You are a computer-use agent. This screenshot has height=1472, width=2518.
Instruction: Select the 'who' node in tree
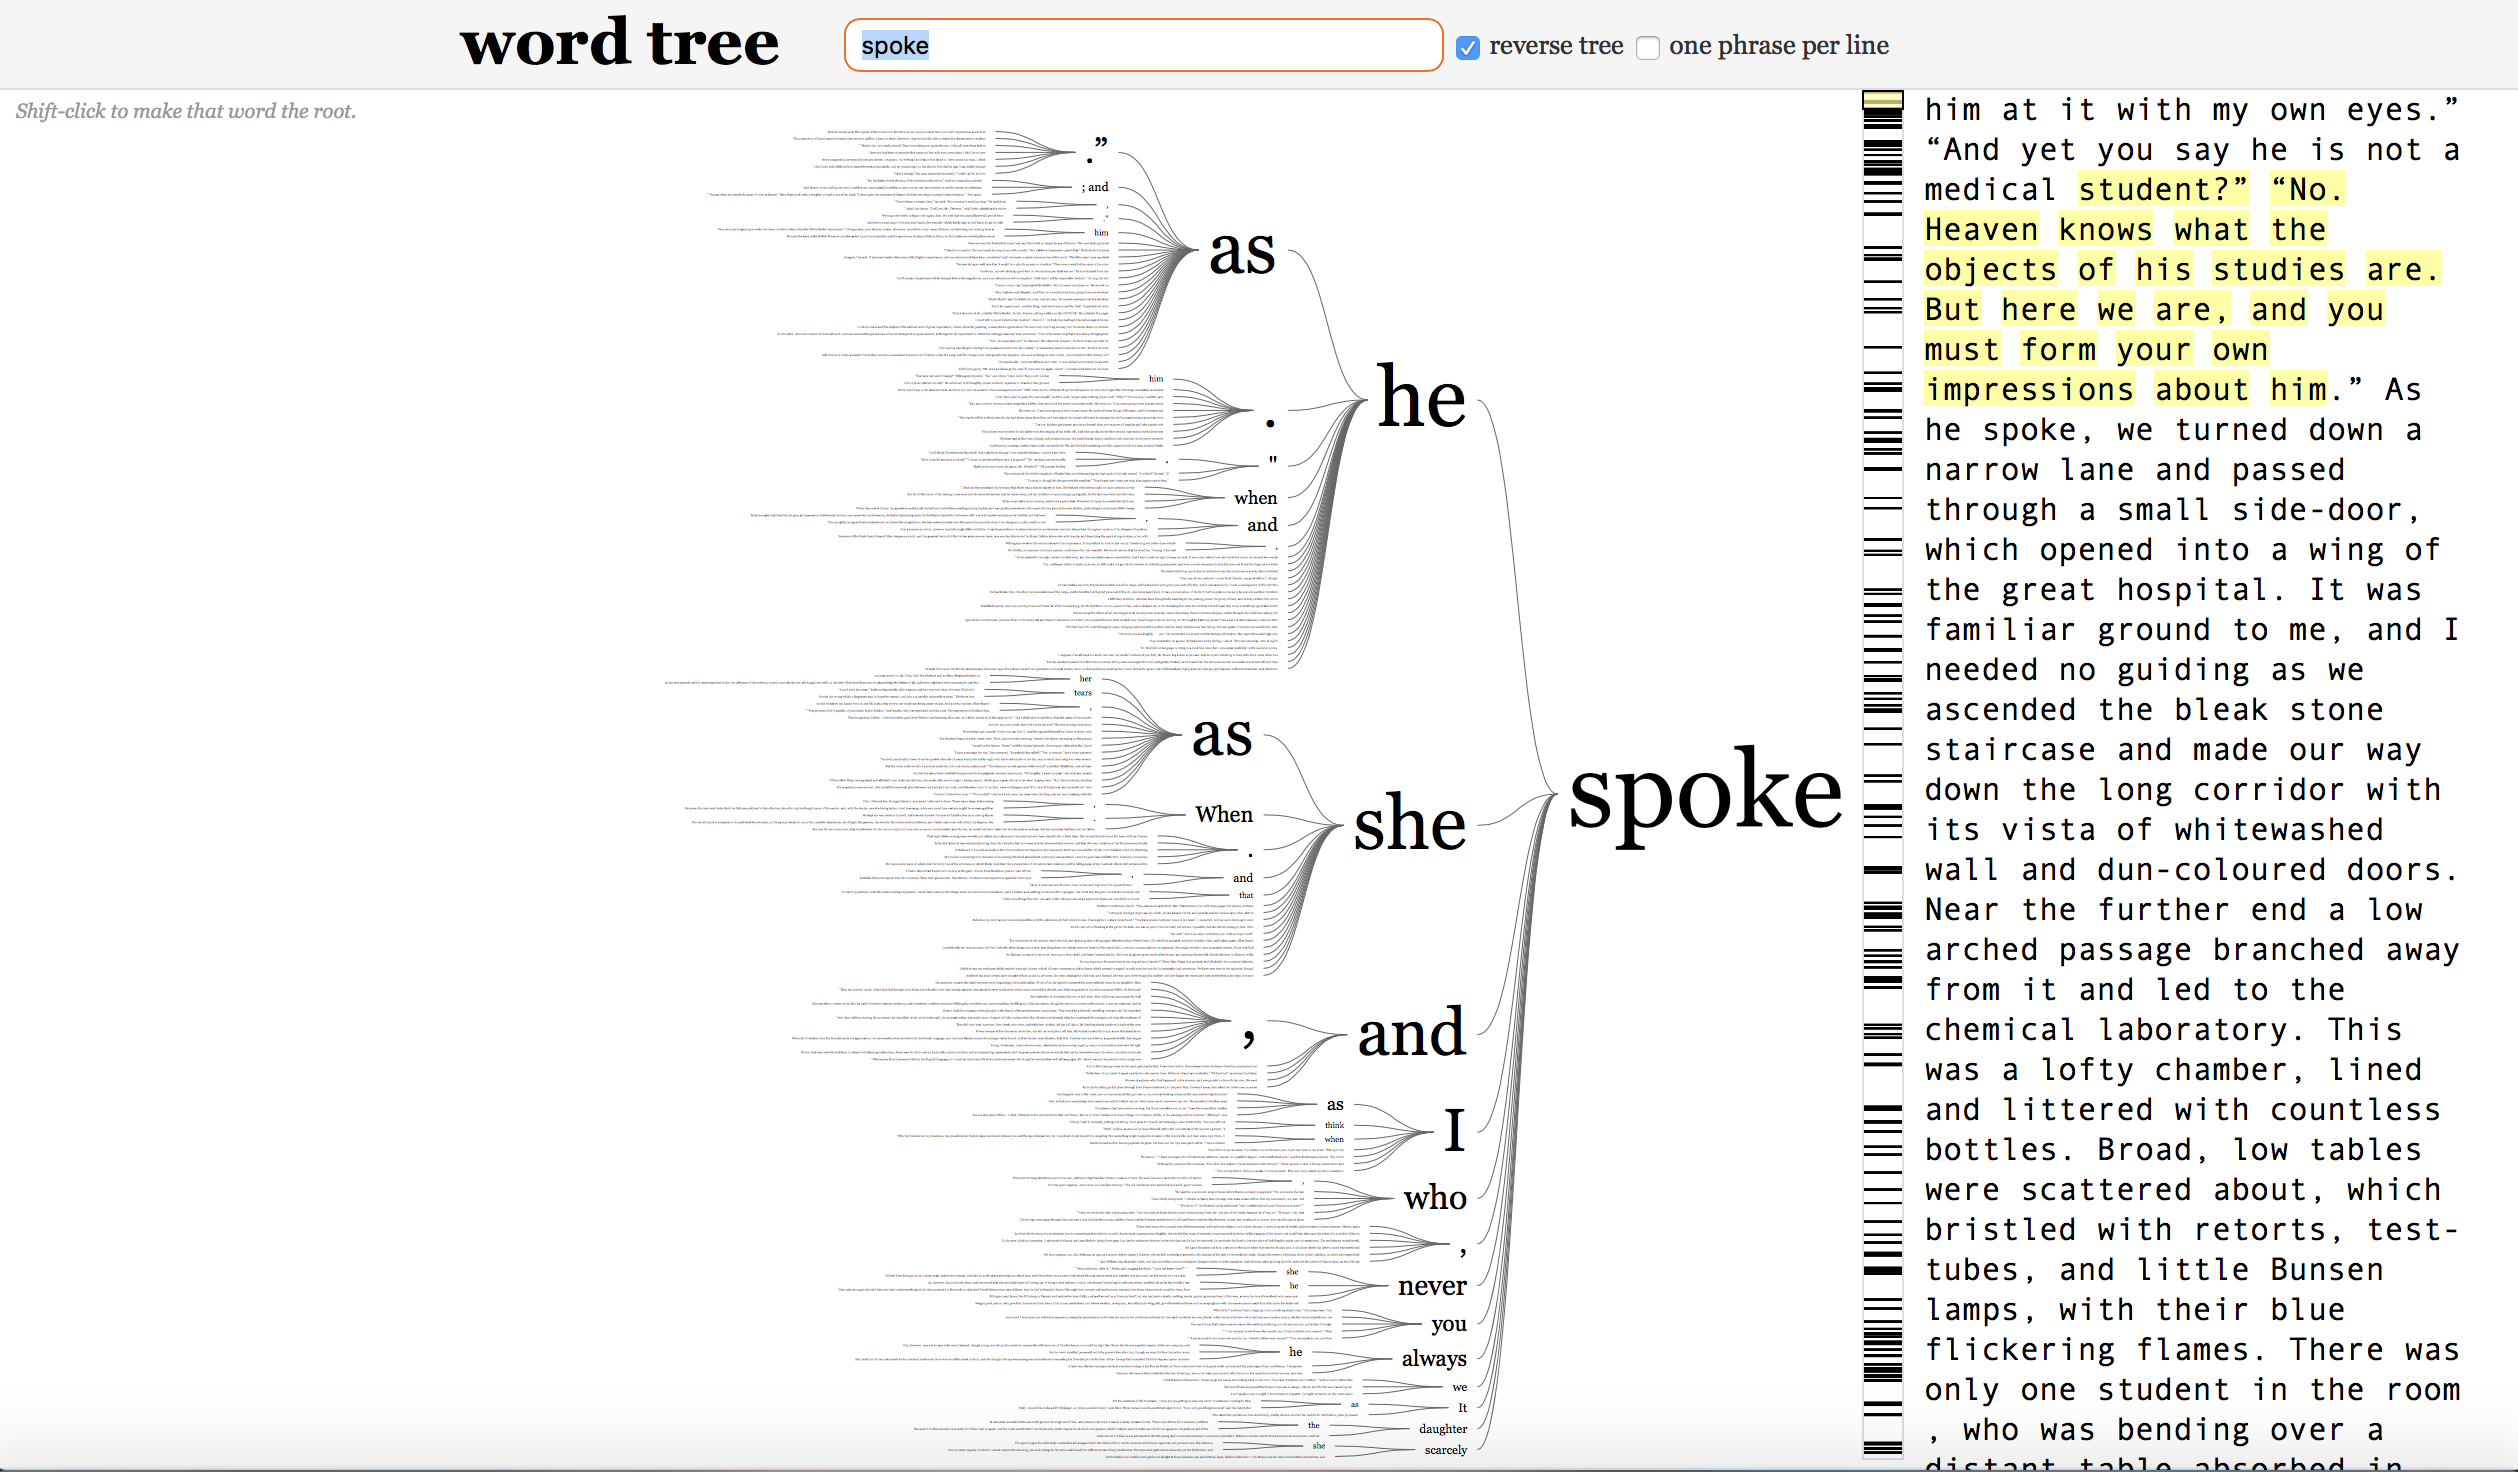[x=1434, y=1197]
